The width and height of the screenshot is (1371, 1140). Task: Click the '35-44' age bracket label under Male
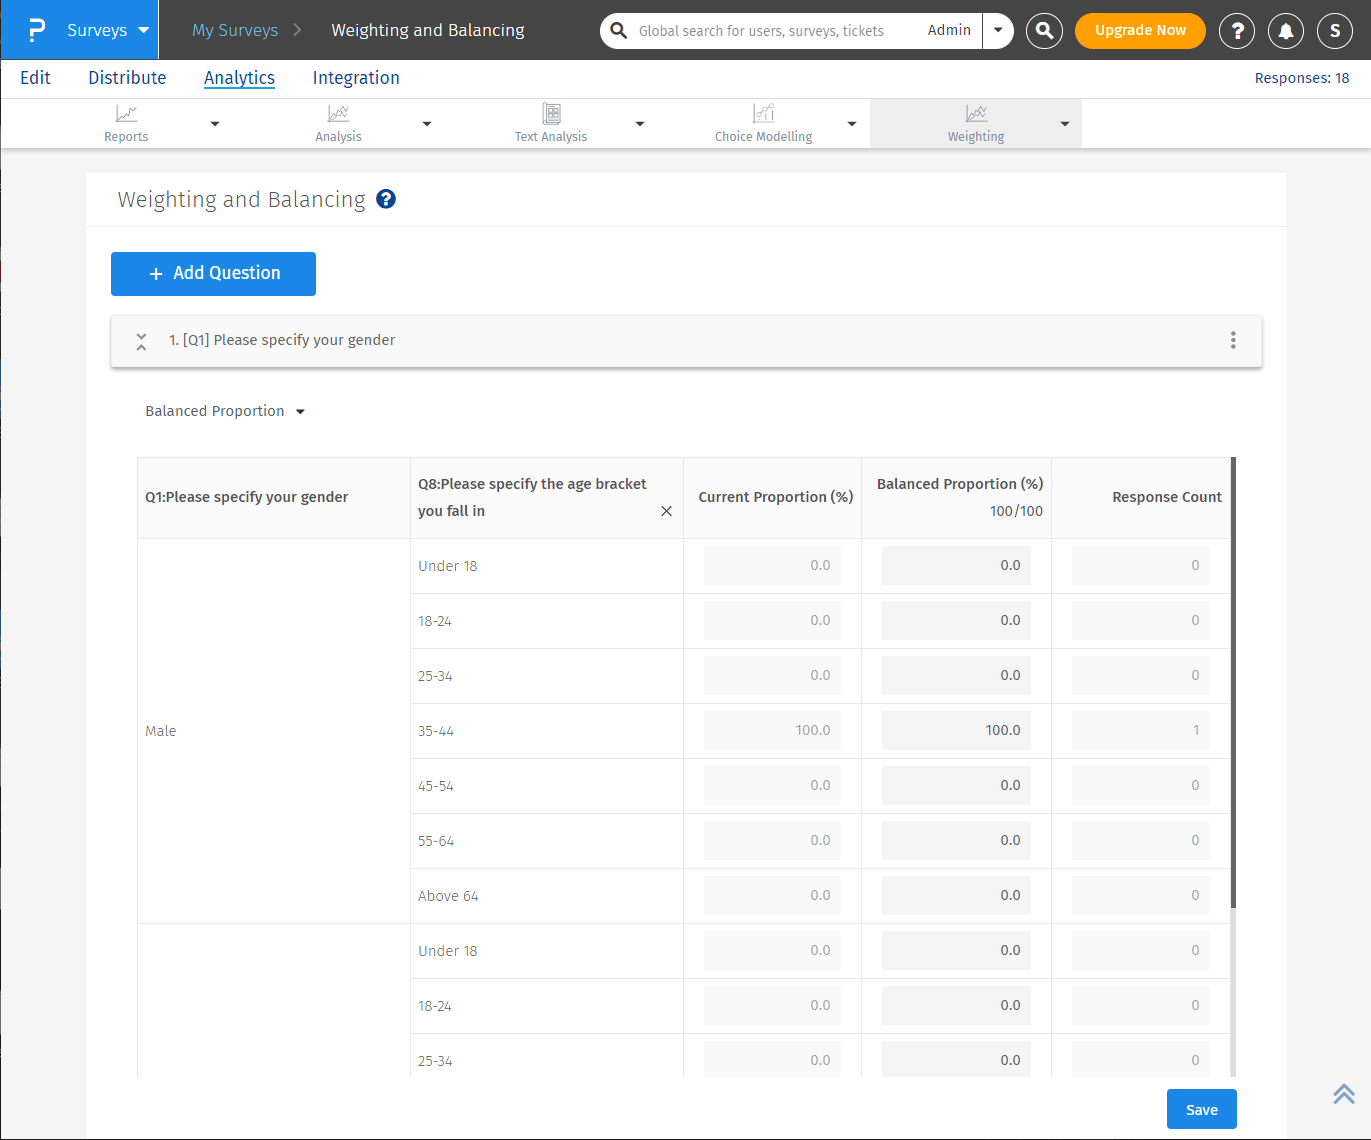point(436,731)
